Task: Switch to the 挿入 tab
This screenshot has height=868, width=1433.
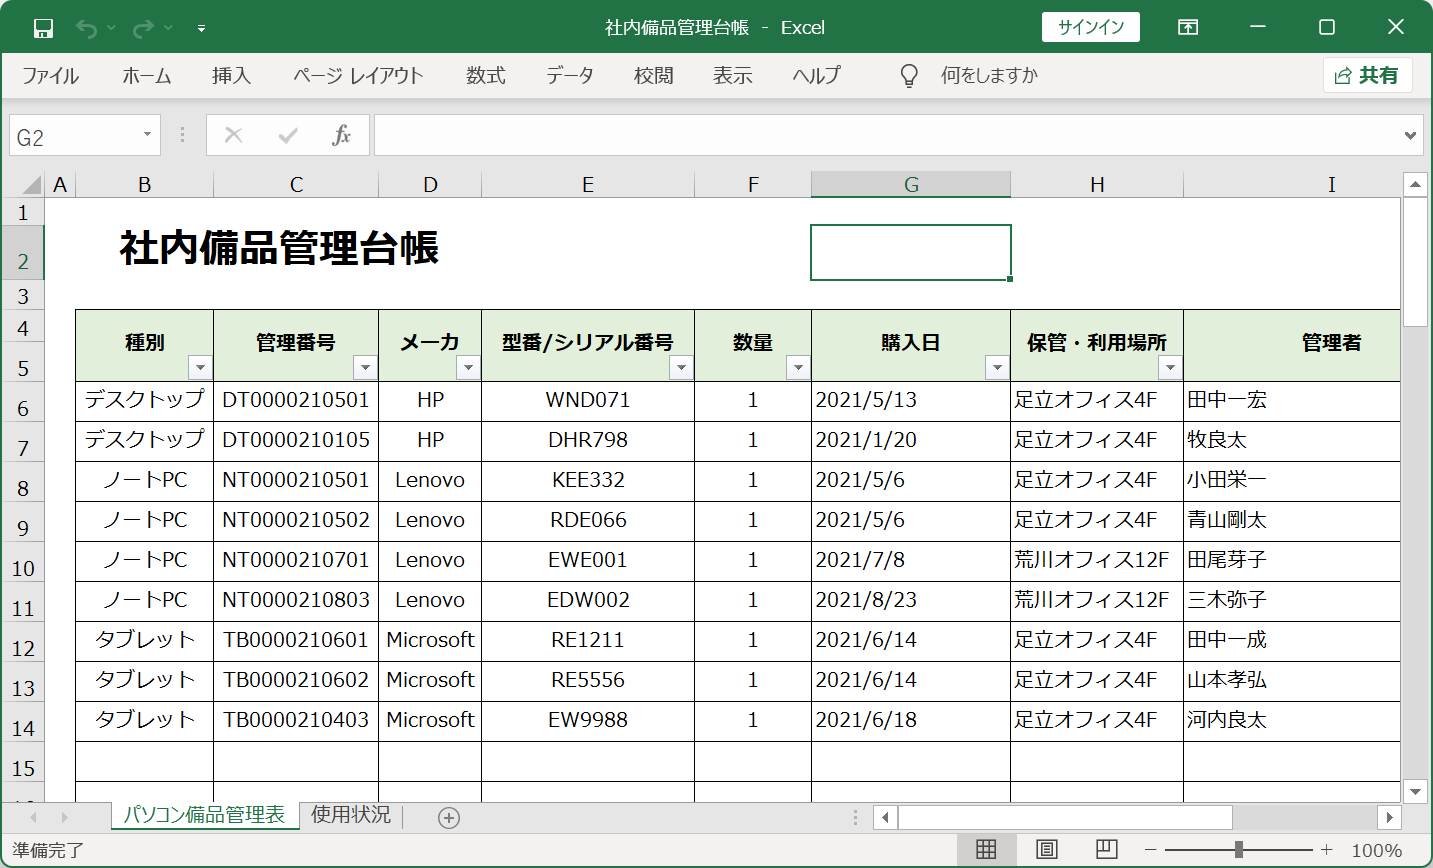Action: tap(231, 76)
